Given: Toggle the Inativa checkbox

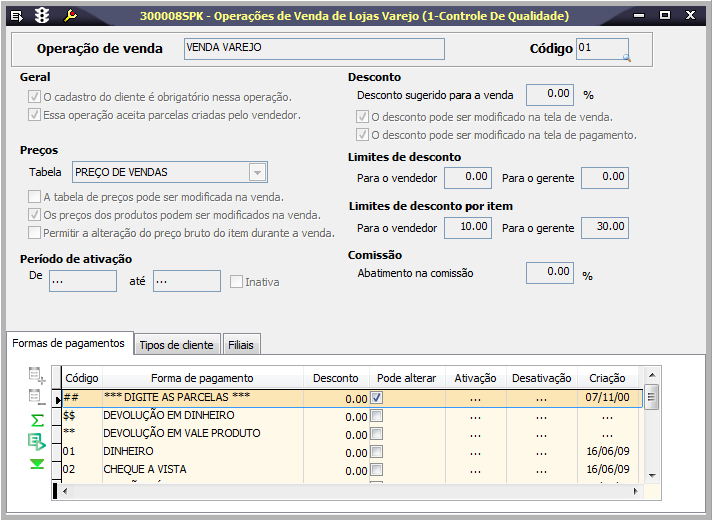Looking at the screenshot, I should coord(236,282).
